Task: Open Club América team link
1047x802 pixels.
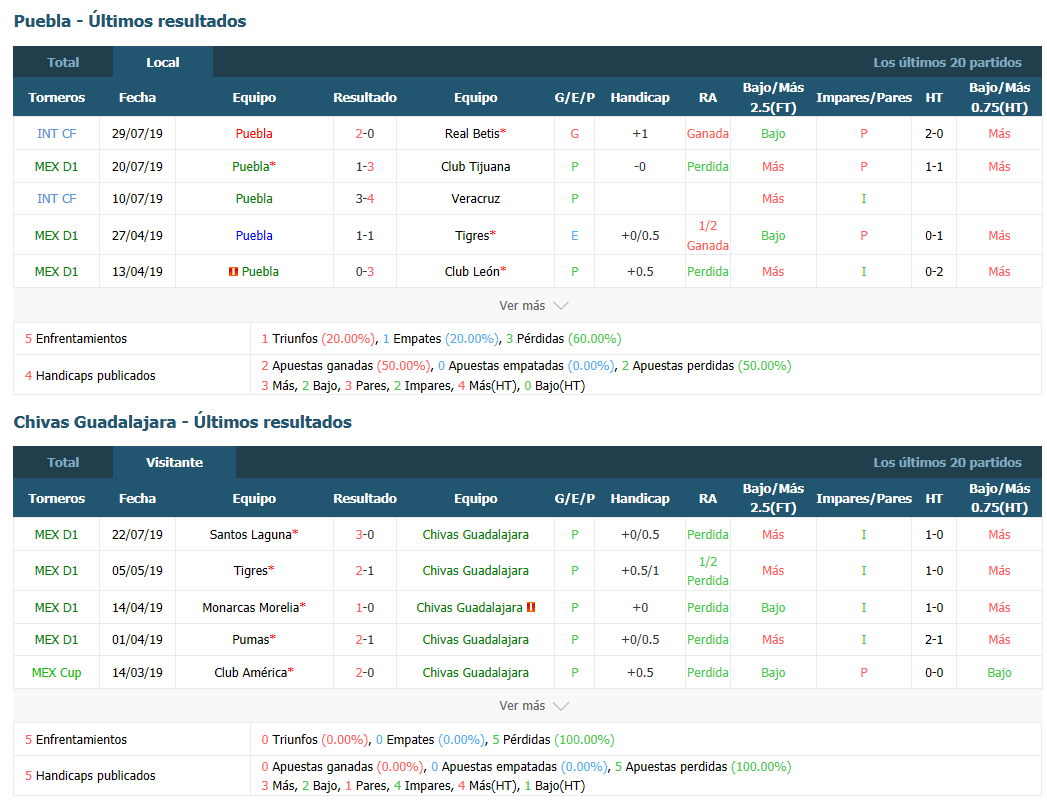Action: pyautogui.click(x=250, y=672)
